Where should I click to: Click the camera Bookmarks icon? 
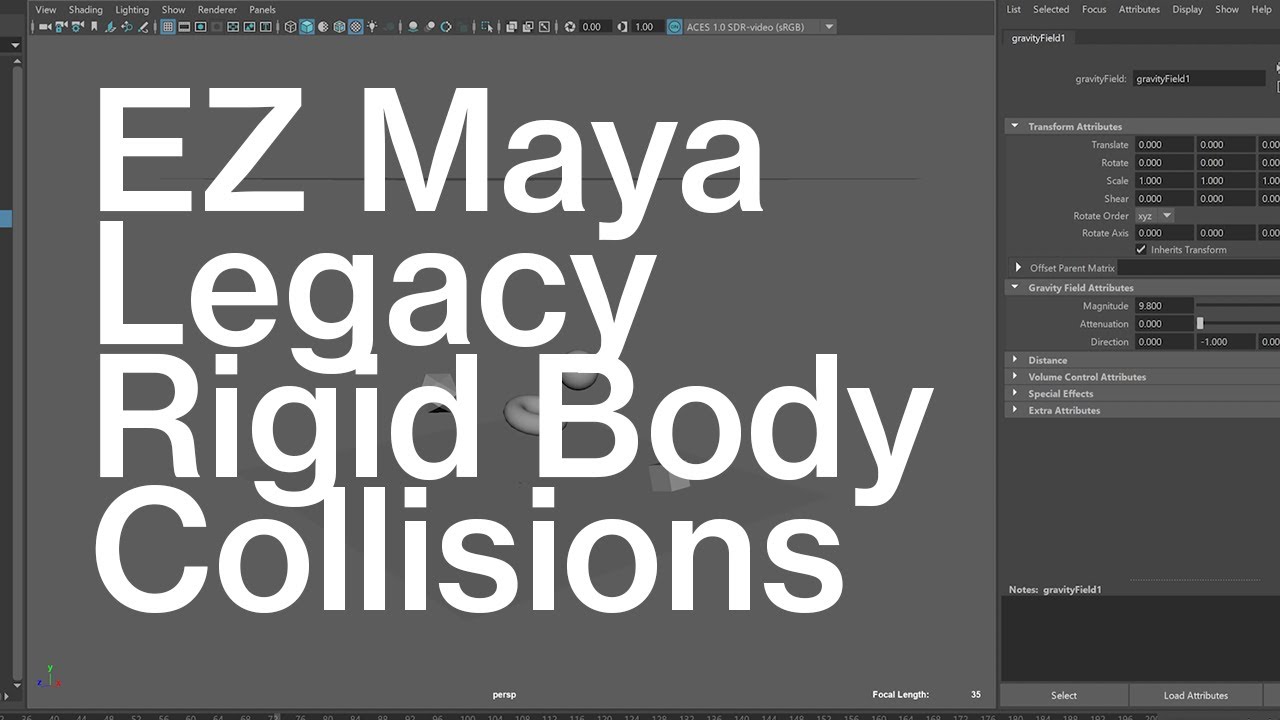click(x=94, y=27)
